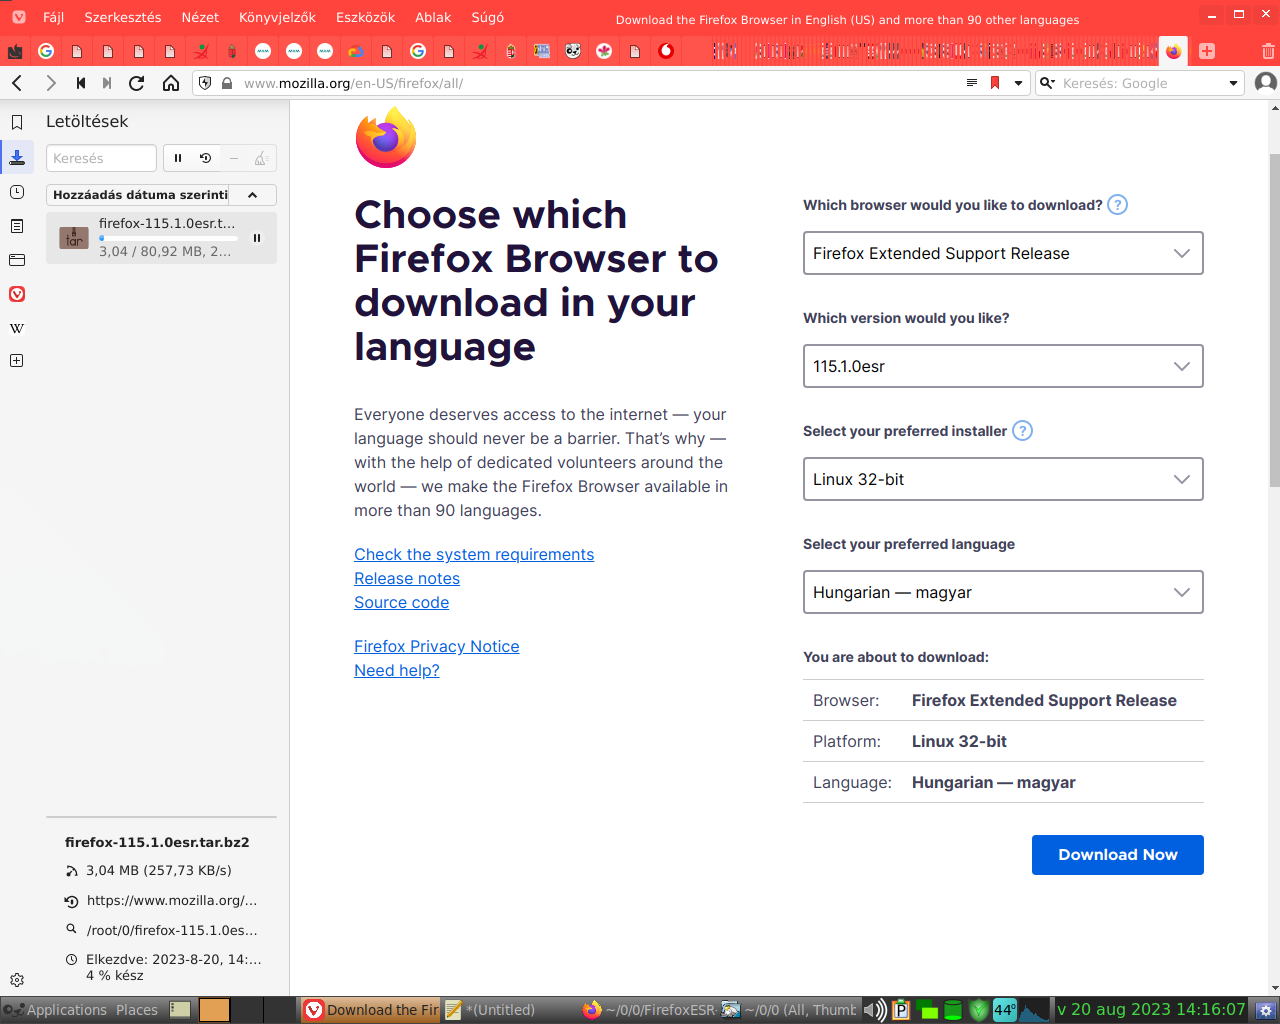Open the Firefox Extended Support Release dropdown
The width and height of the screenshot is (1280, 1024).
1003,253
